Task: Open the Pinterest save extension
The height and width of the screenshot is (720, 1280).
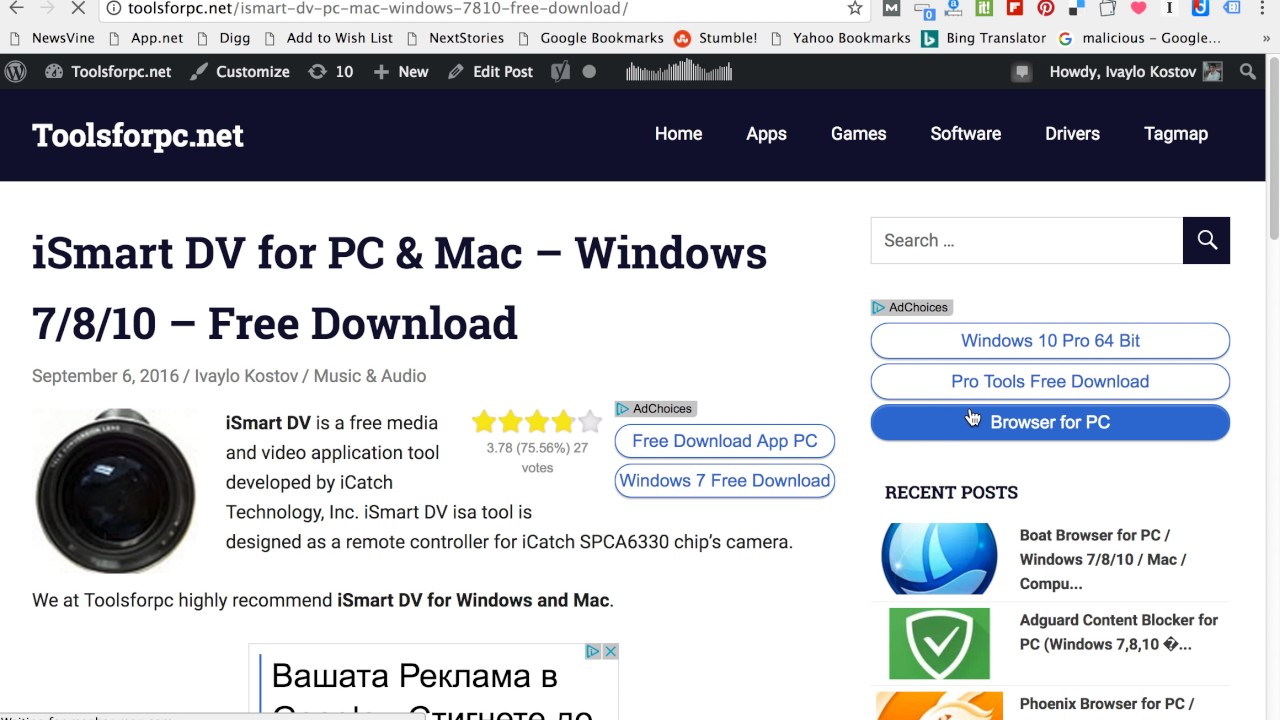Action: click(1045, 8)
